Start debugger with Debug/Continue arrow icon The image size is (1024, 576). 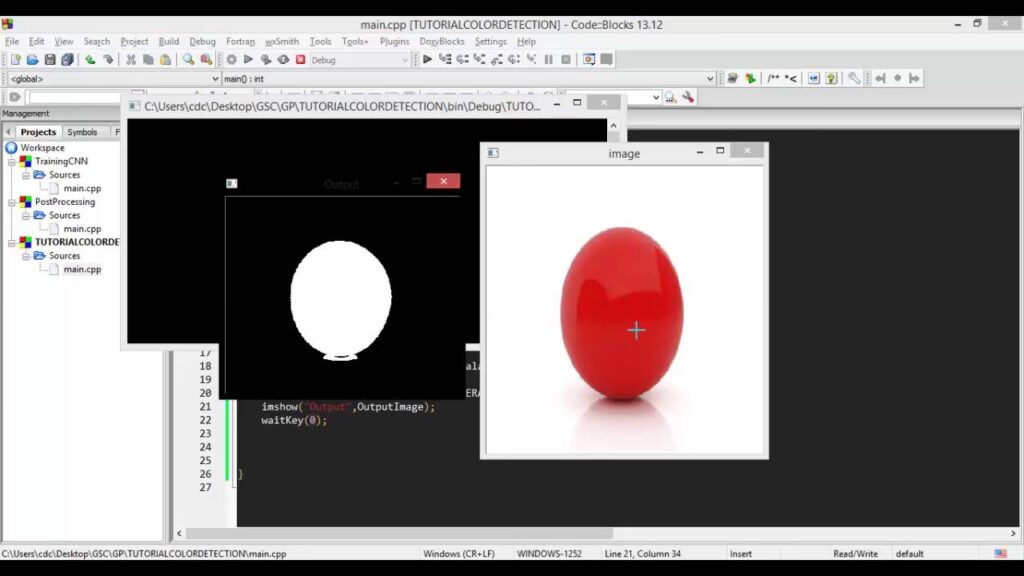coord(428,60)
